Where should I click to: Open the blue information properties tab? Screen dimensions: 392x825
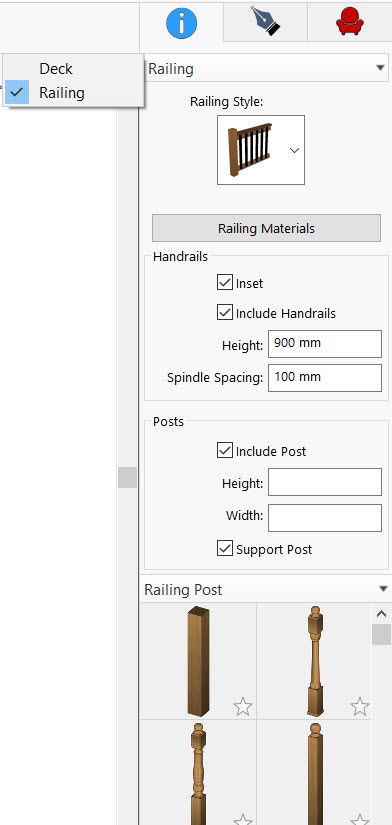(x=182, y=23)
